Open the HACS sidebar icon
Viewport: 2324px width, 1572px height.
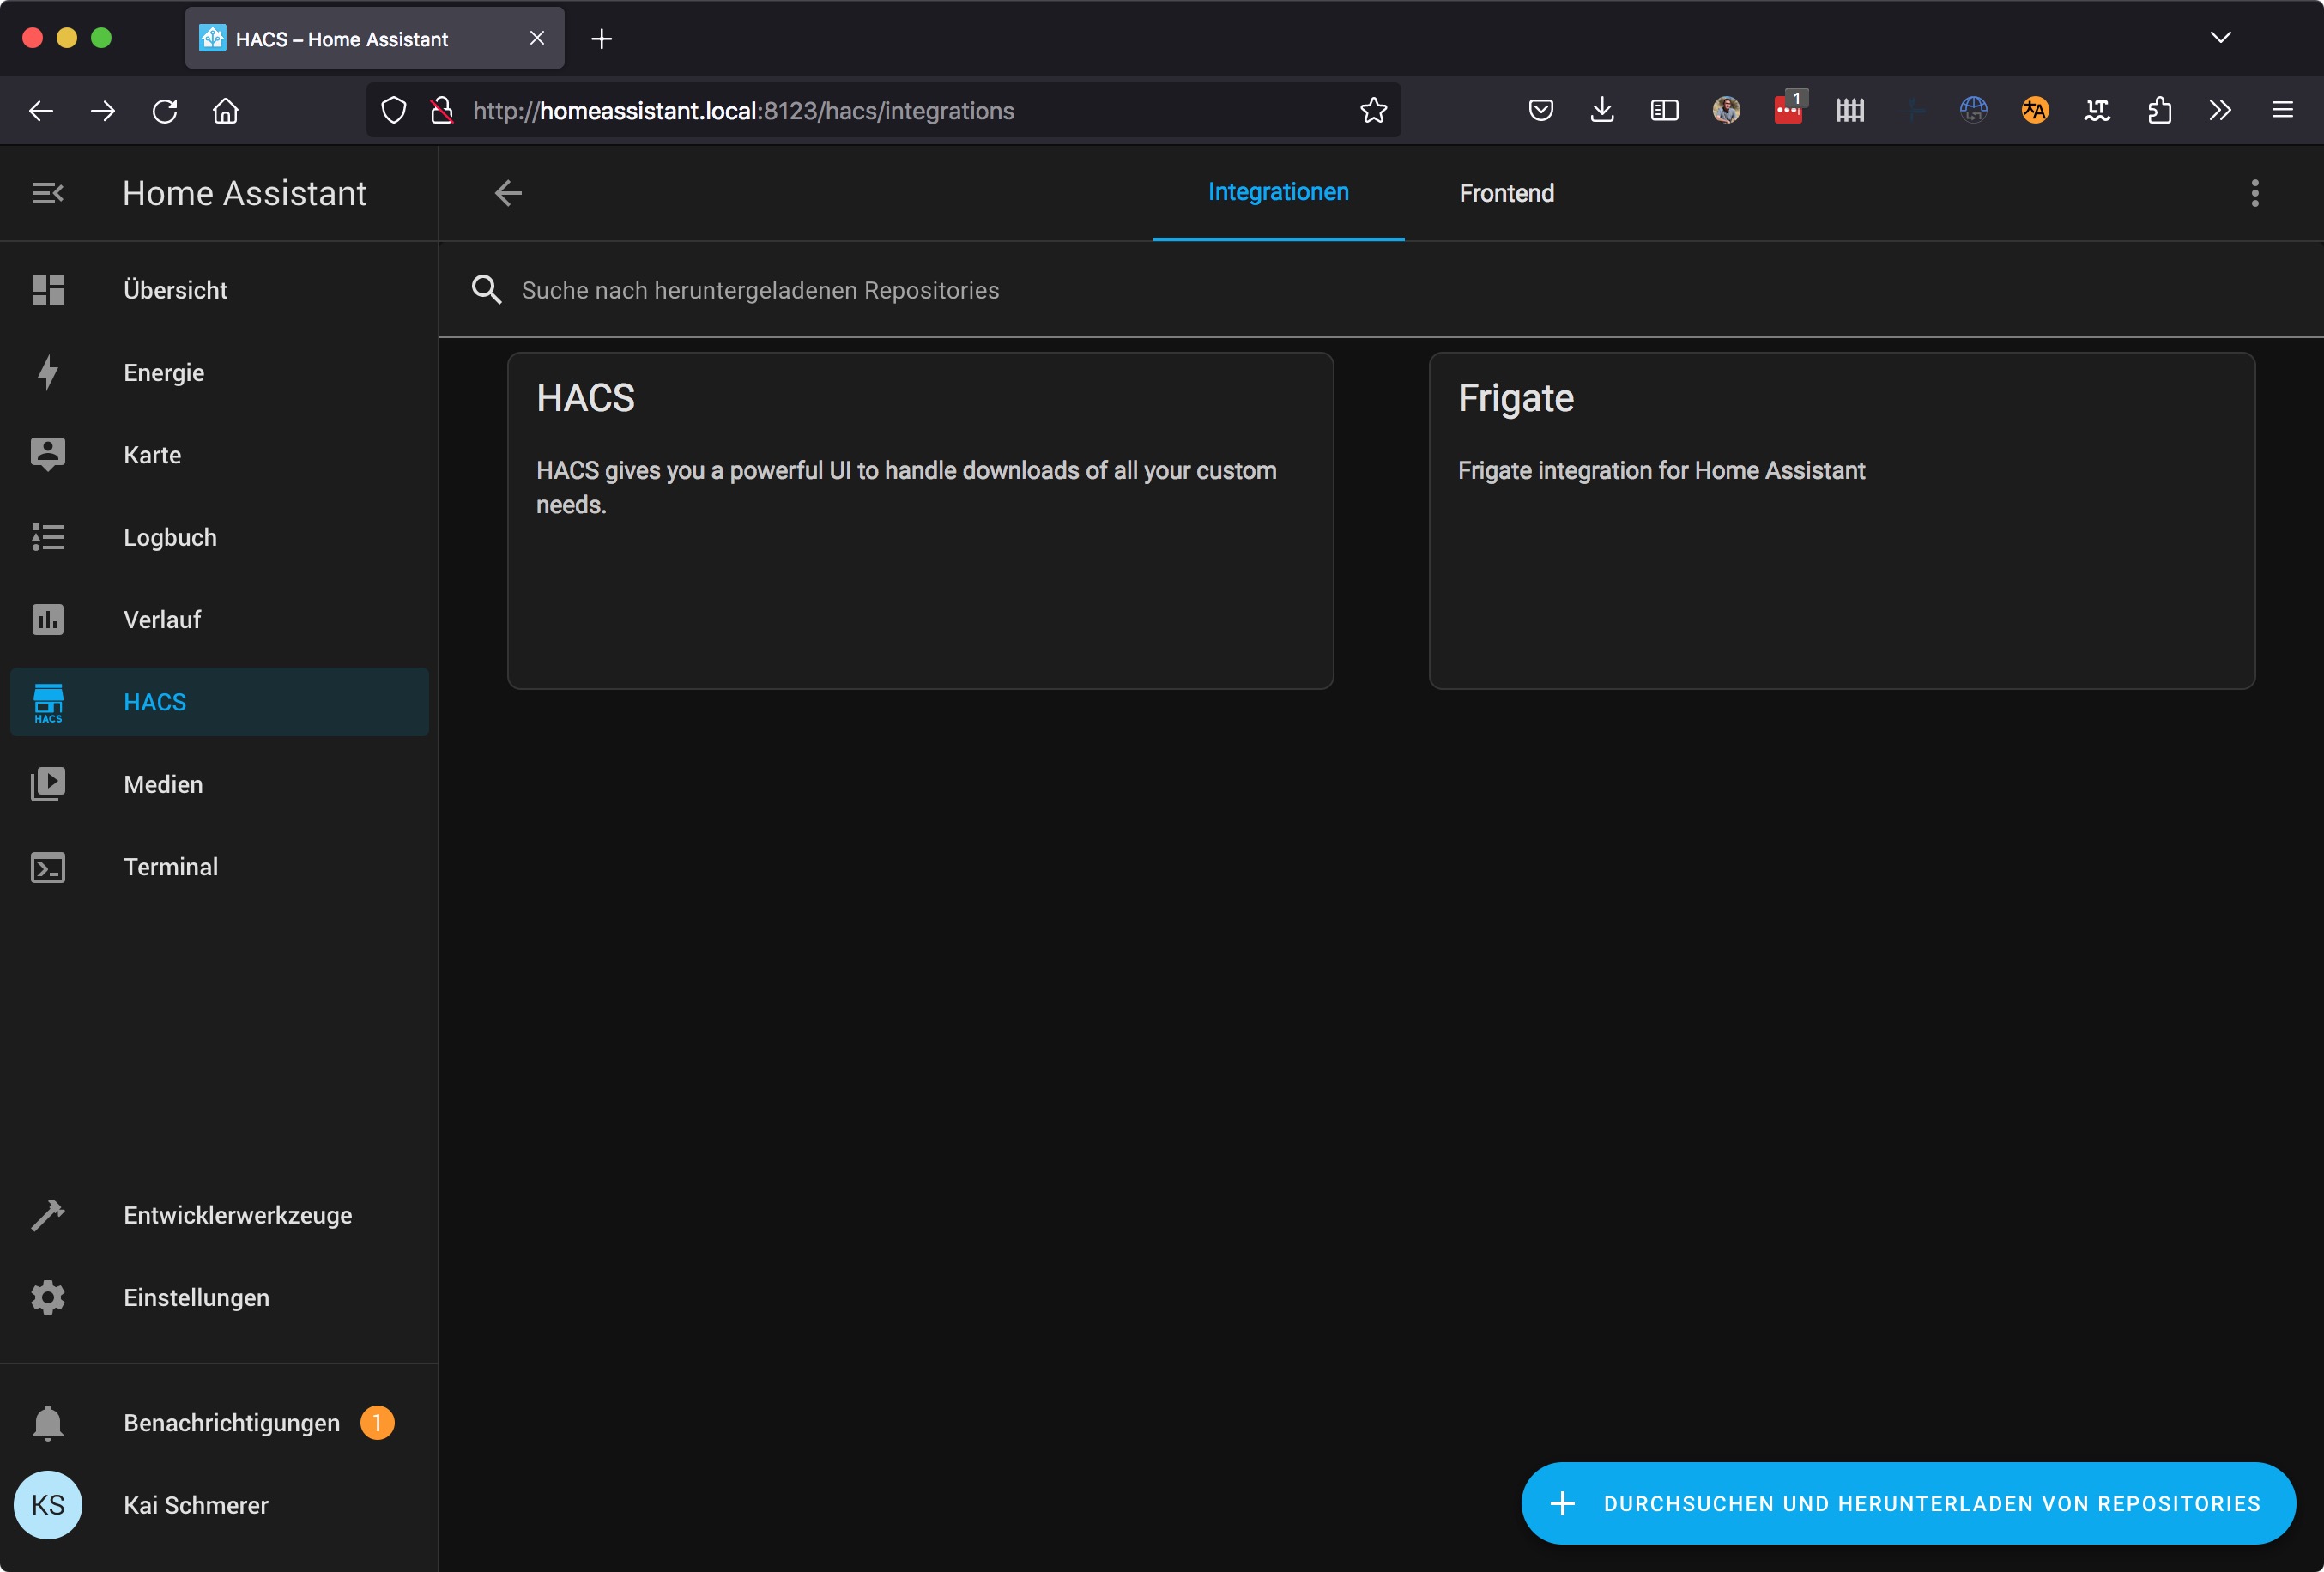(48, 702)
